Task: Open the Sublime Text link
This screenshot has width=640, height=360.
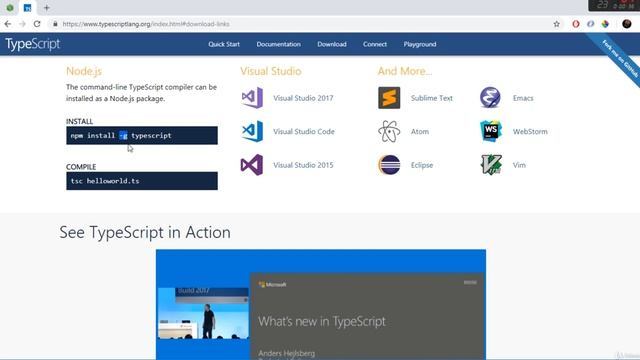Action: click(x=431, y=98)
